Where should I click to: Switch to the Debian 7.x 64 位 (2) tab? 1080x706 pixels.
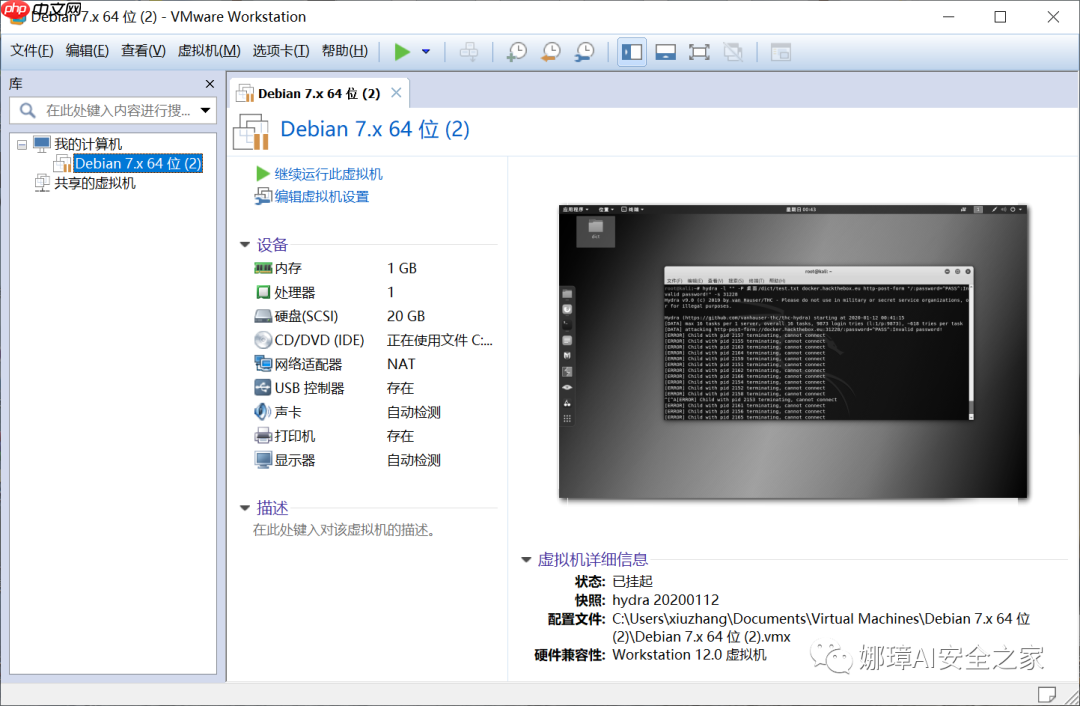[315, 92]
